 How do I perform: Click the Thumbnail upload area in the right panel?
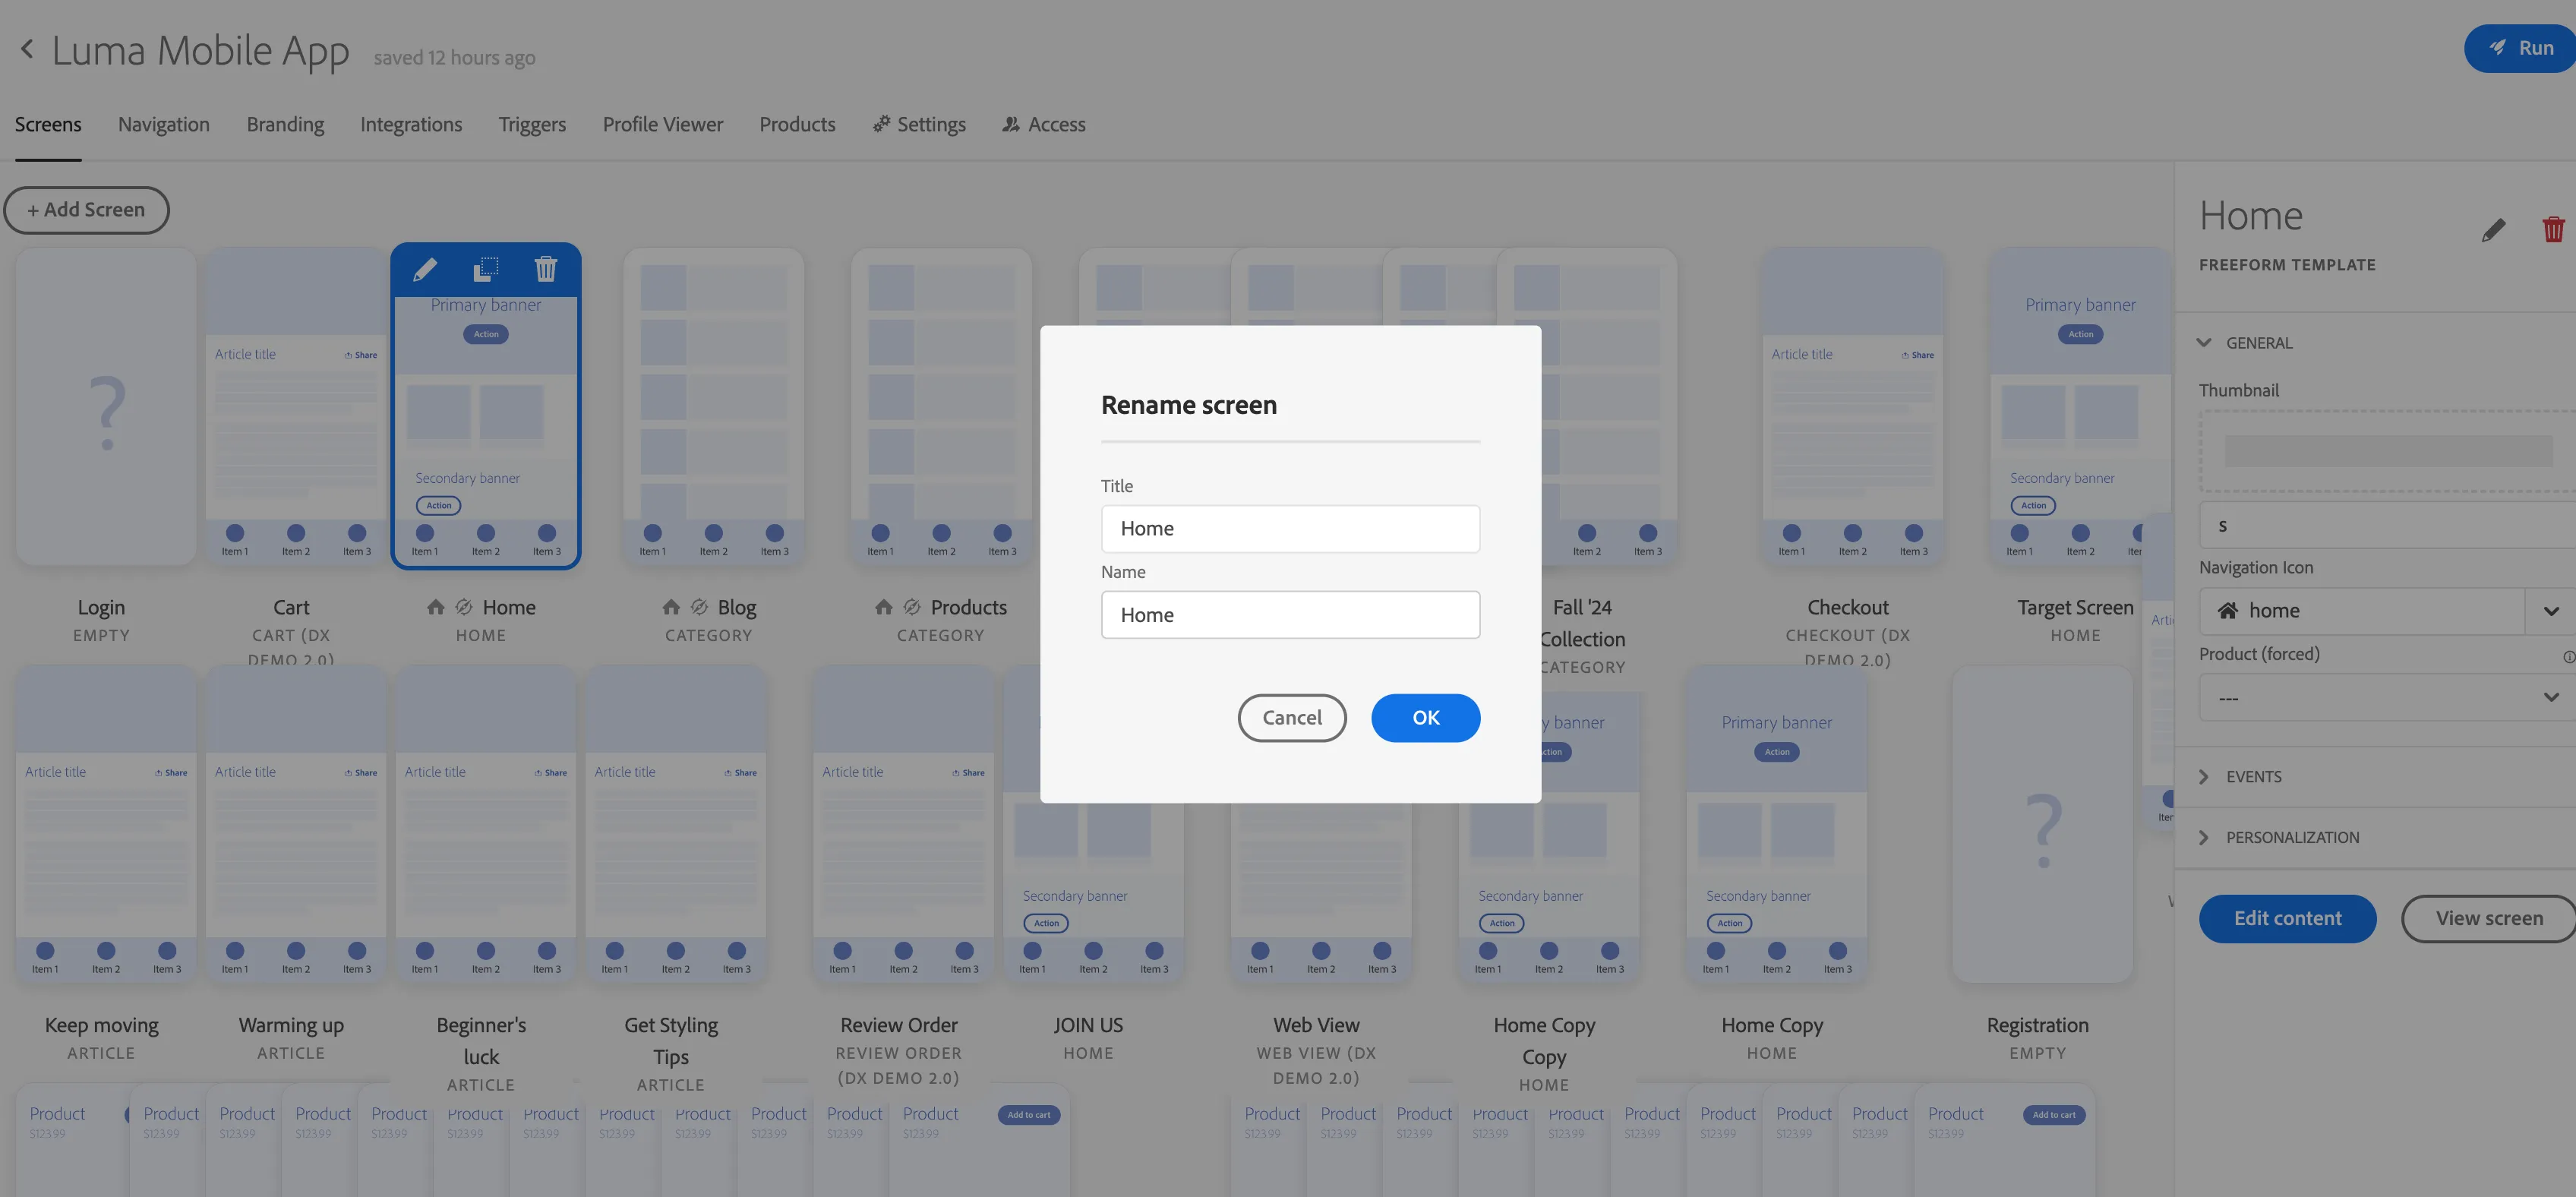tap(2387, 451)
